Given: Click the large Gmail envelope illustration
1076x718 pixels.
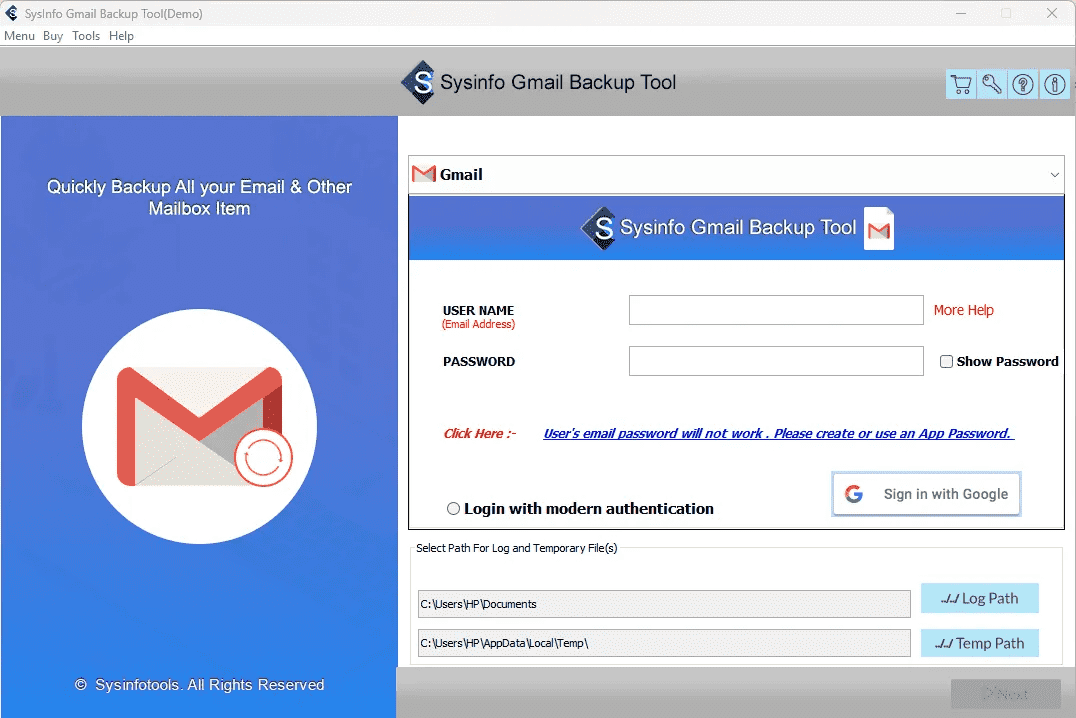Looking at the screenshot, I should (x=200, y=427).
